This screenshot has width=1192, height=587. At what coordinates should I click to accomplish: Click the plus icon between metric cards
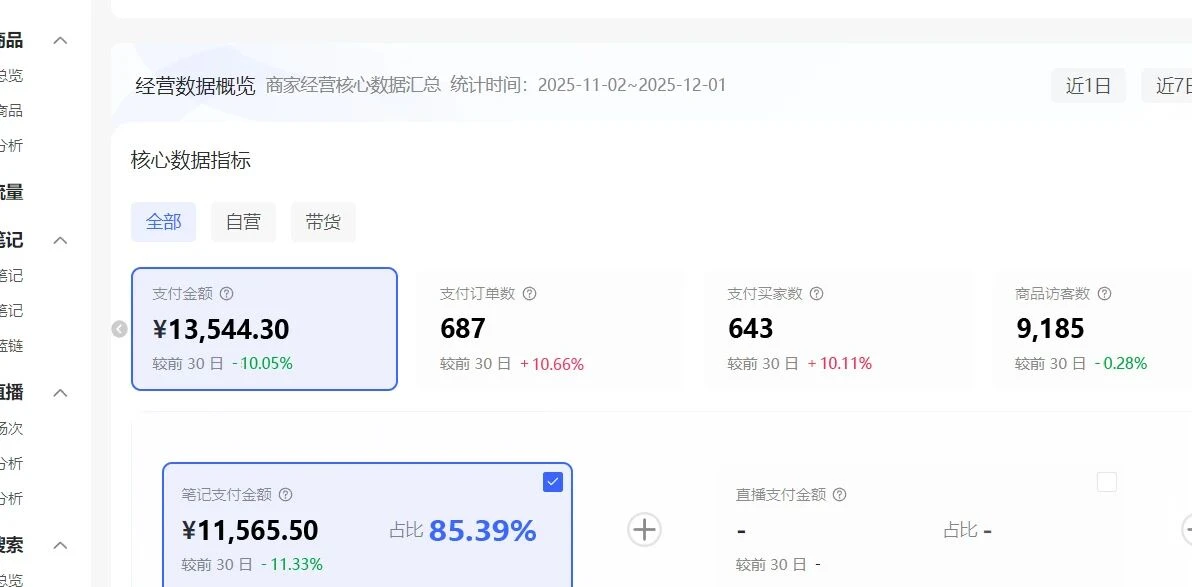pos(644,530)
